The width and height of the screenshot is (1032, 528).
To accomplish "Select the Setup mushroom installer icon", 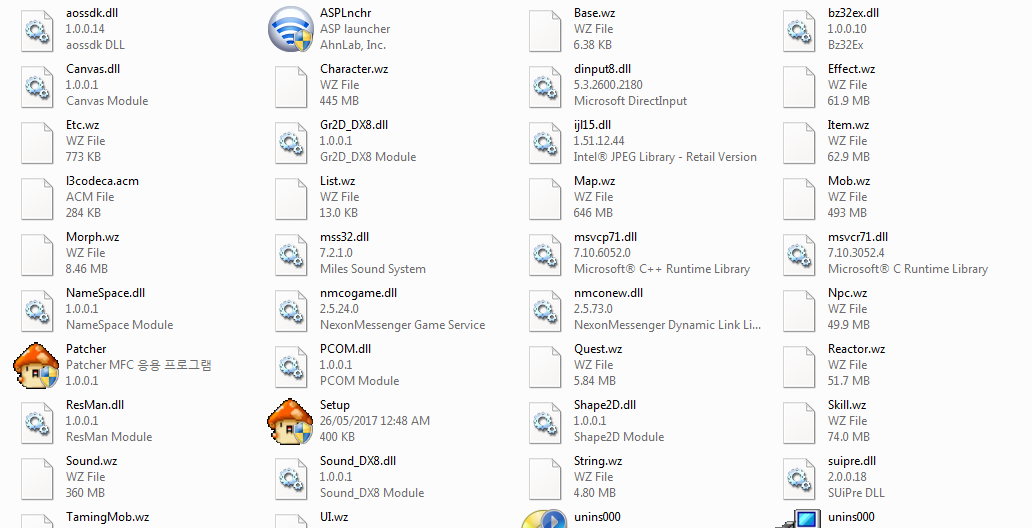I will tap(291, 421).
